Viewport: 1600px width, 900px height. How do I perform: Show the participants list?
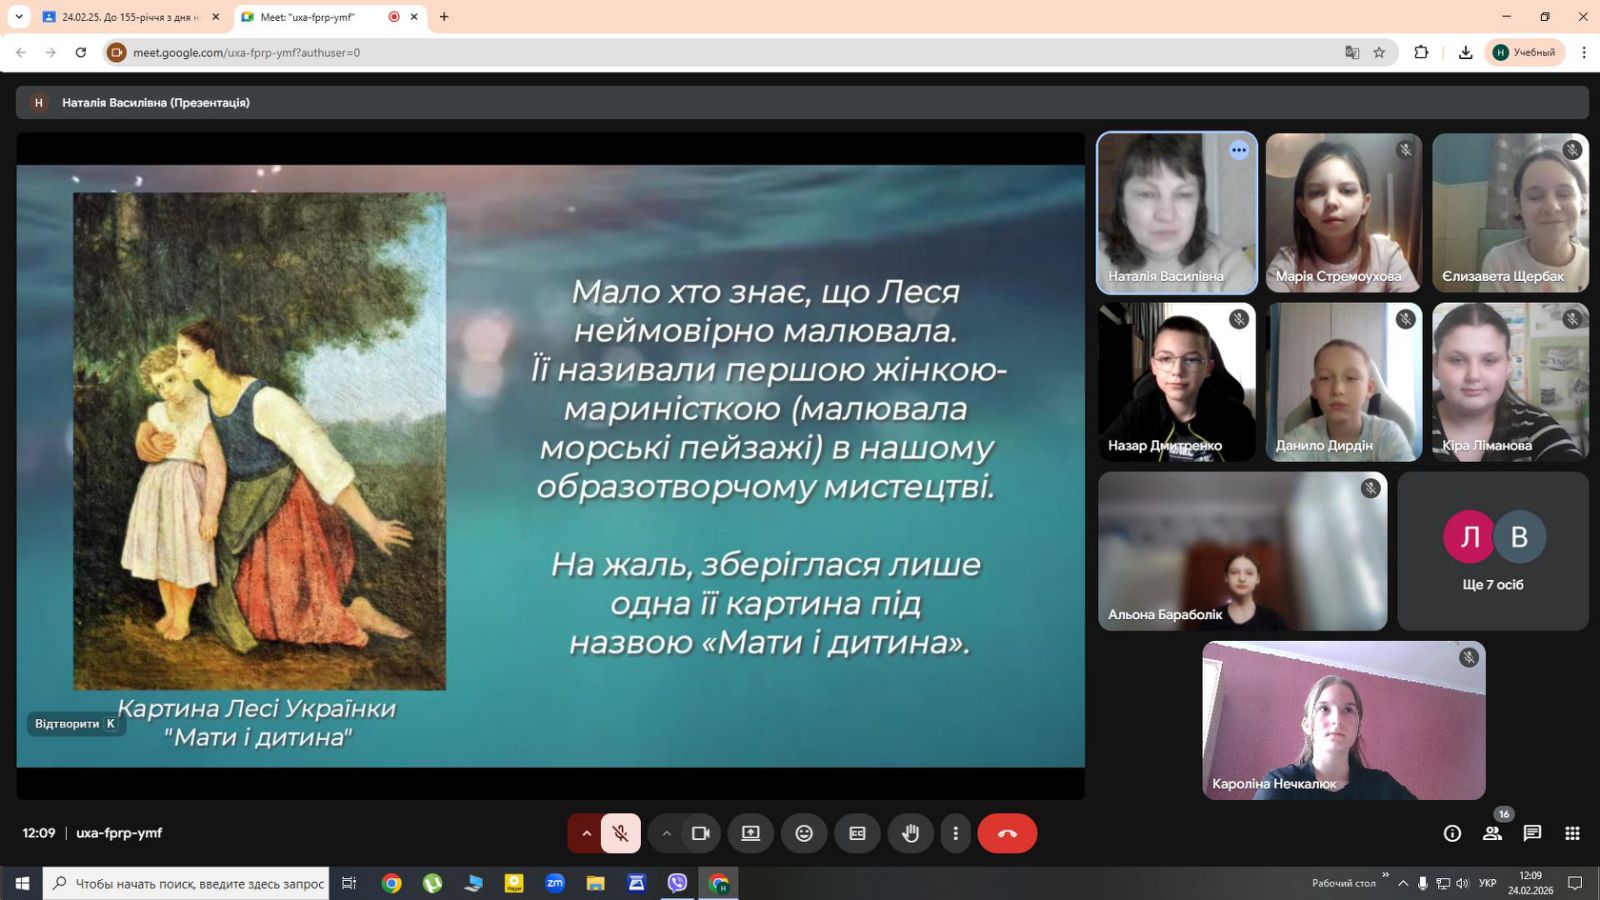pyautogui.click(x=1492, y=833)
